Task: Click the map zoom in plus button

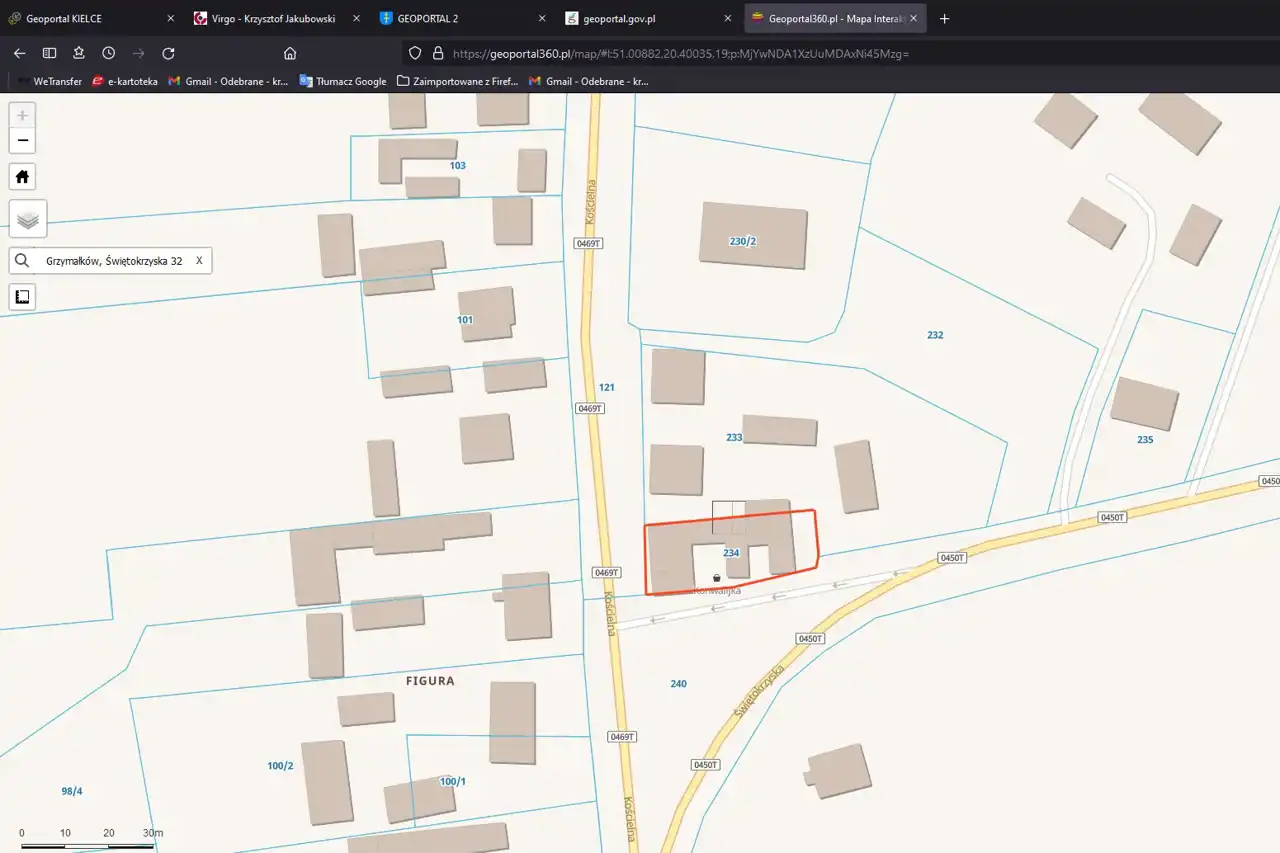Action: [x=22, y=115]
